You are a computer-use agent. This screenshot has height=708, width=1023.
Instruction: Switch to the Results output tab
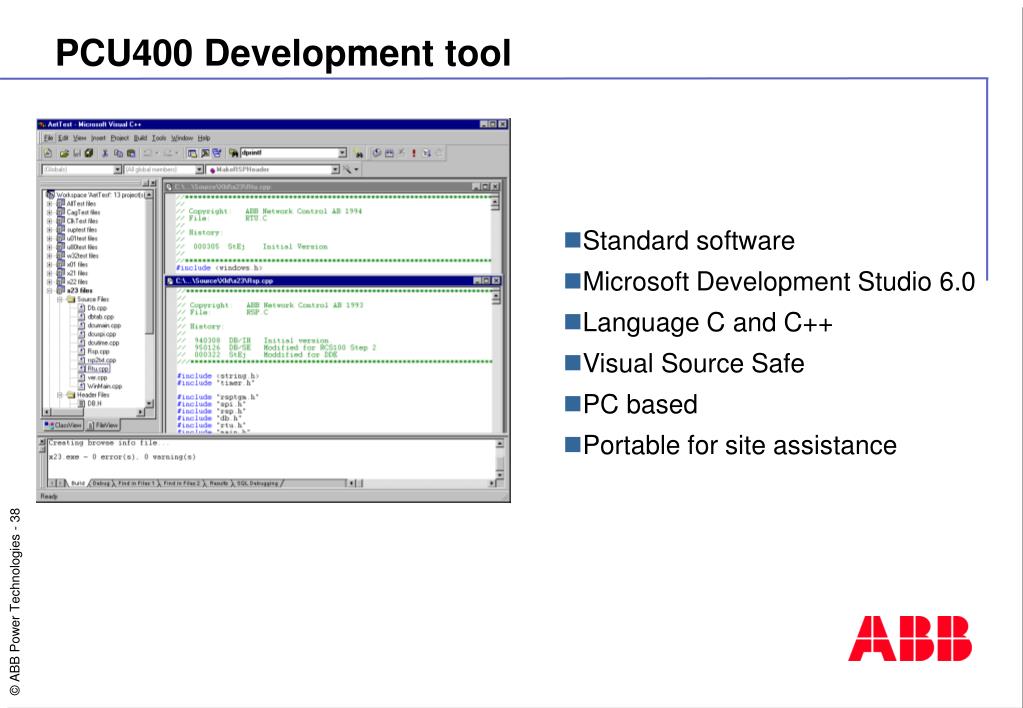point(219,484)
